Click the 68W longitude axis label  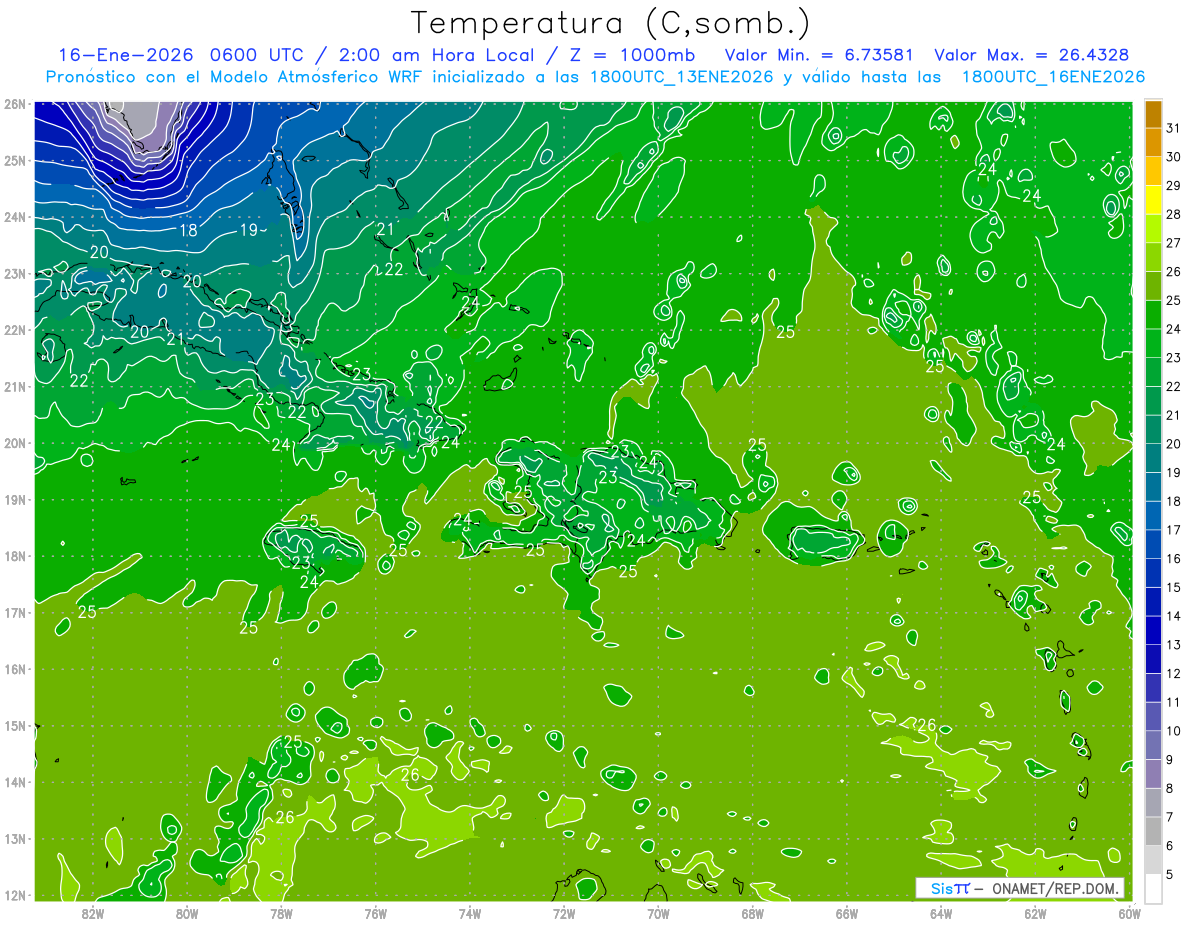[x=753, y=913]
